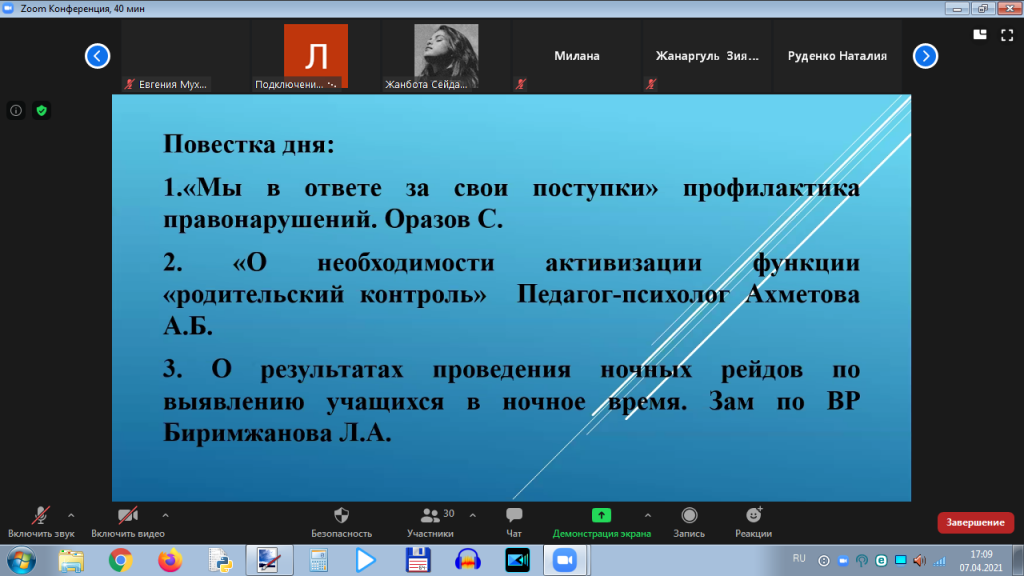This screenshot has height=576, width=1024.
Task: Open the Чат panel
Action: (x=514, y=522)
